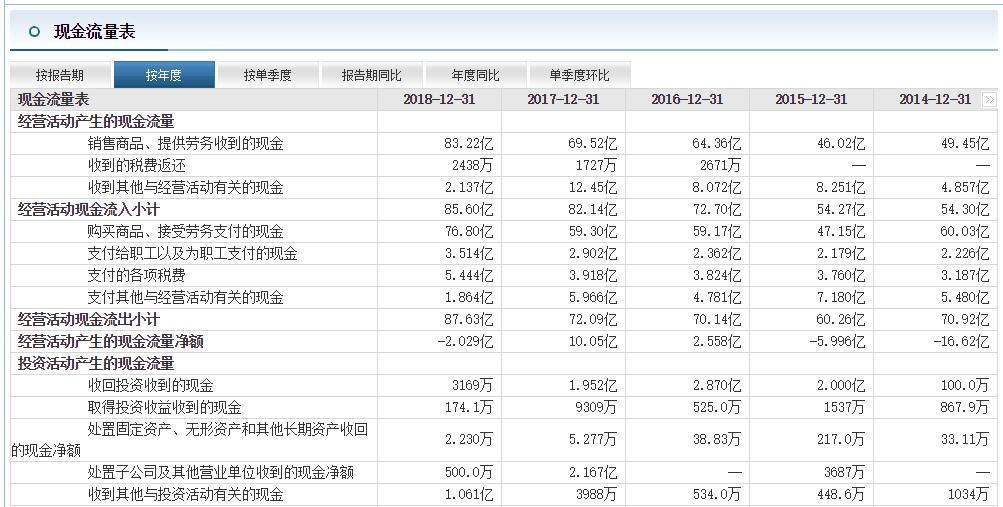Click the 2.167亿 subsidiary disposal for 2017
Viewport: 1003px width, 507px height.
pyautogui.click(x=592, y=472)
